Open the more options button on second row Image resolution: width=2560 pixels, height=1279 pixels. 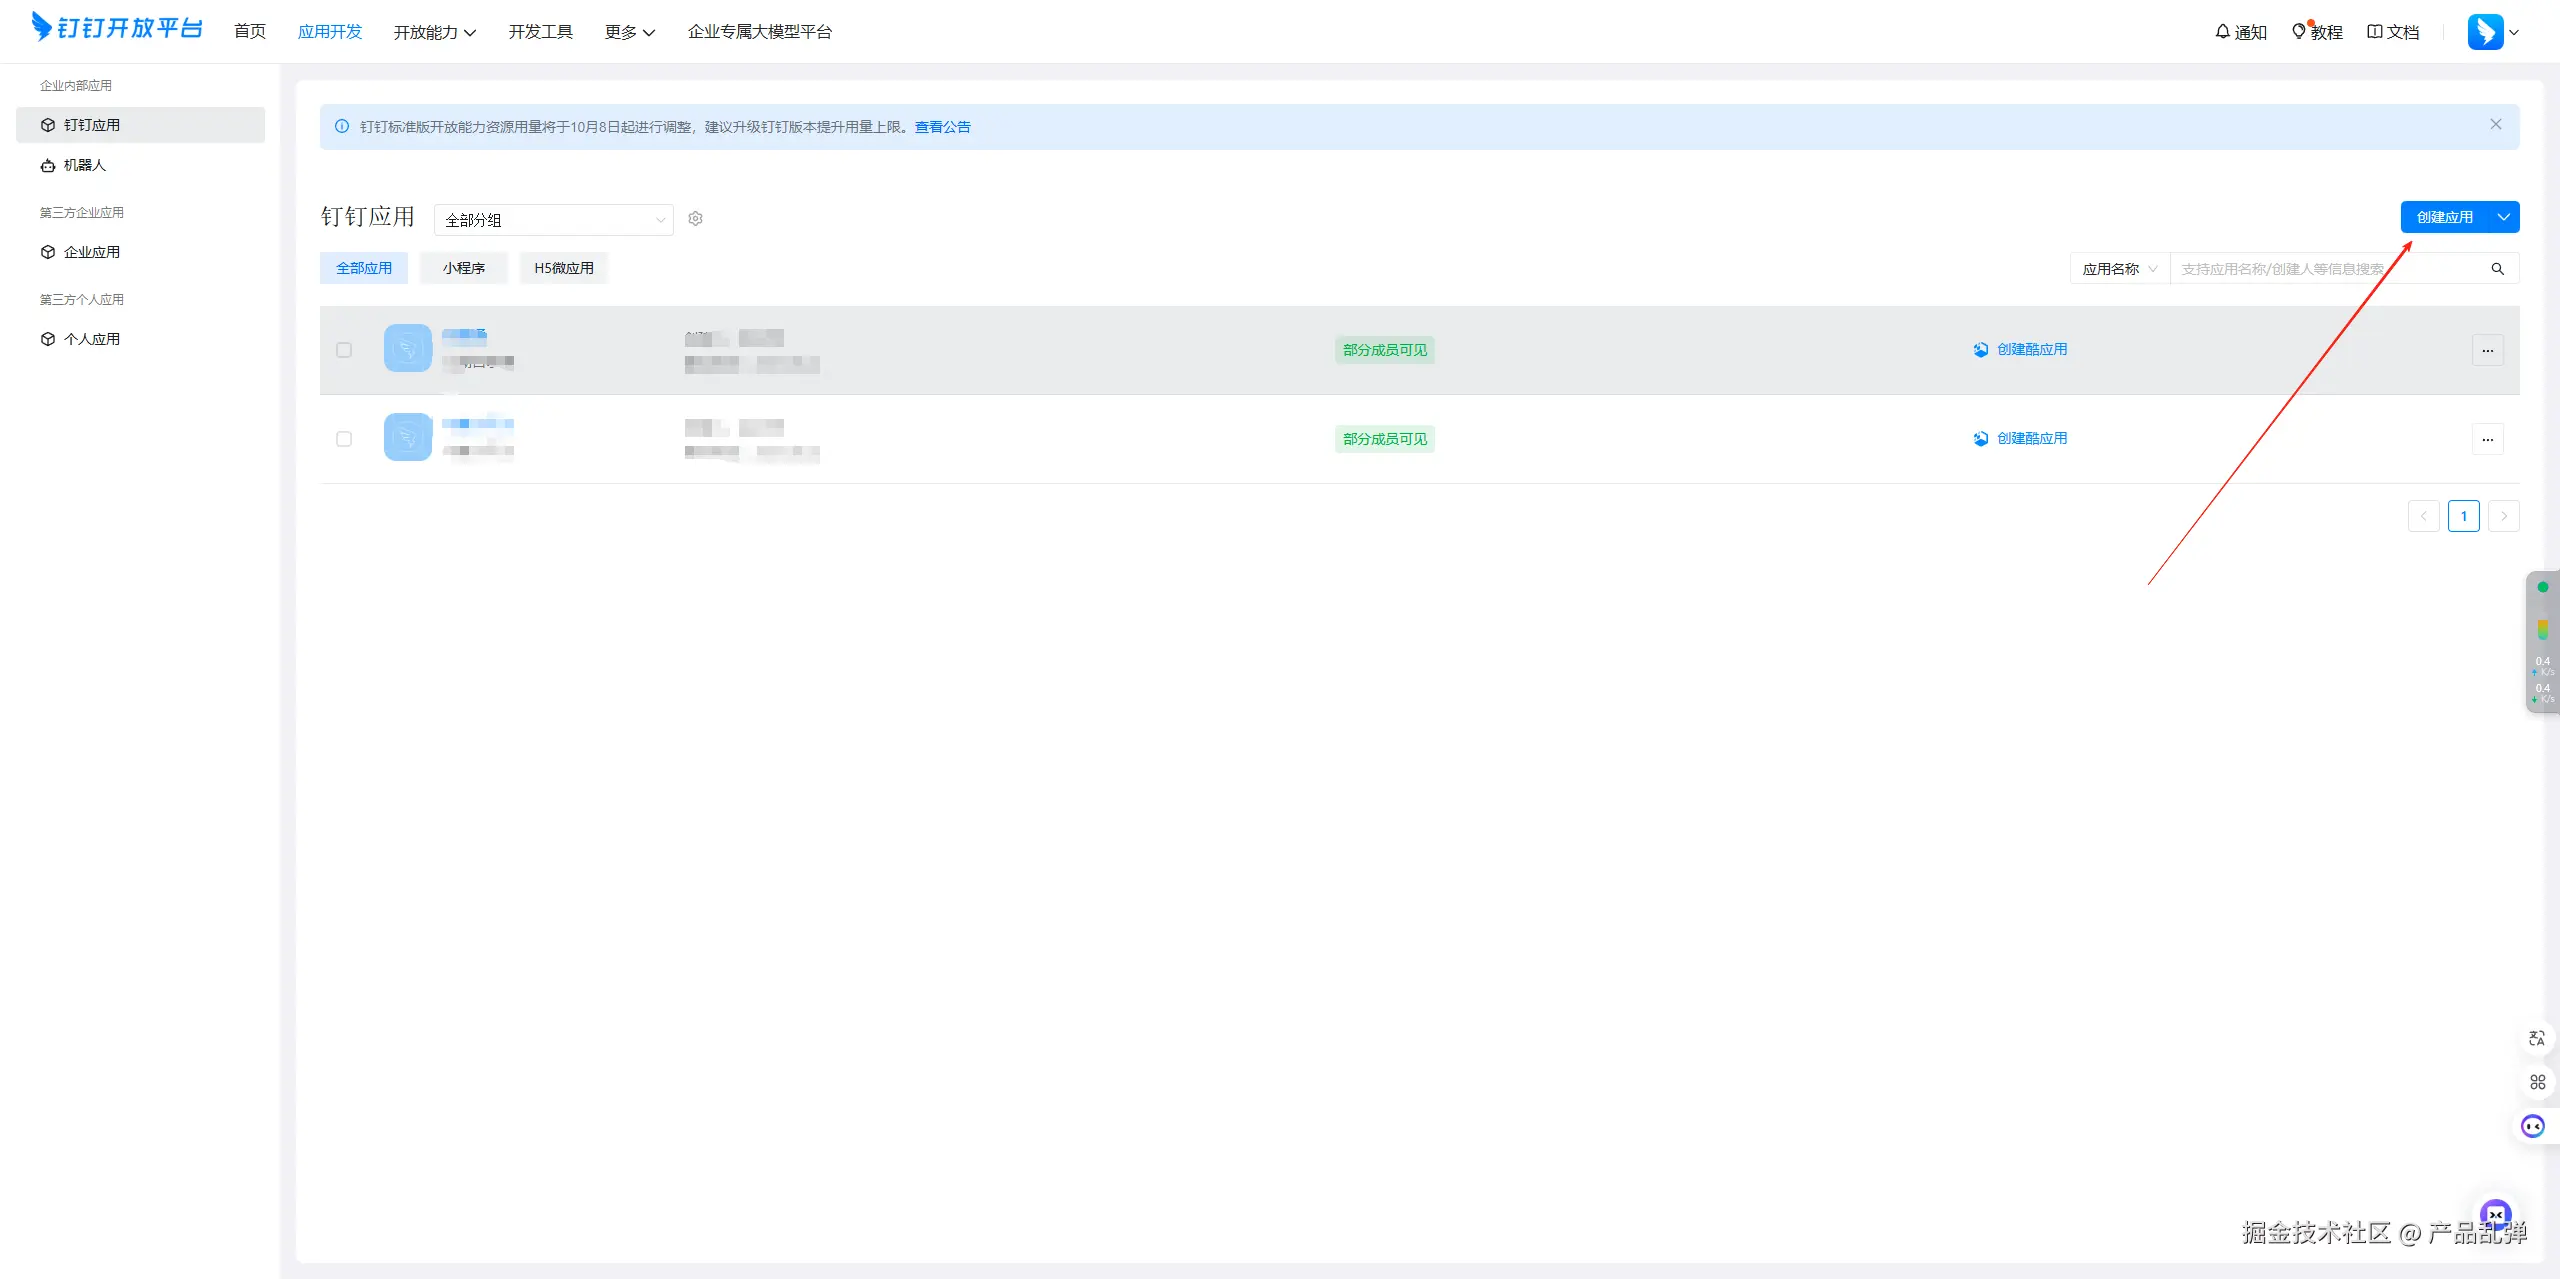tap(2487, 439)
